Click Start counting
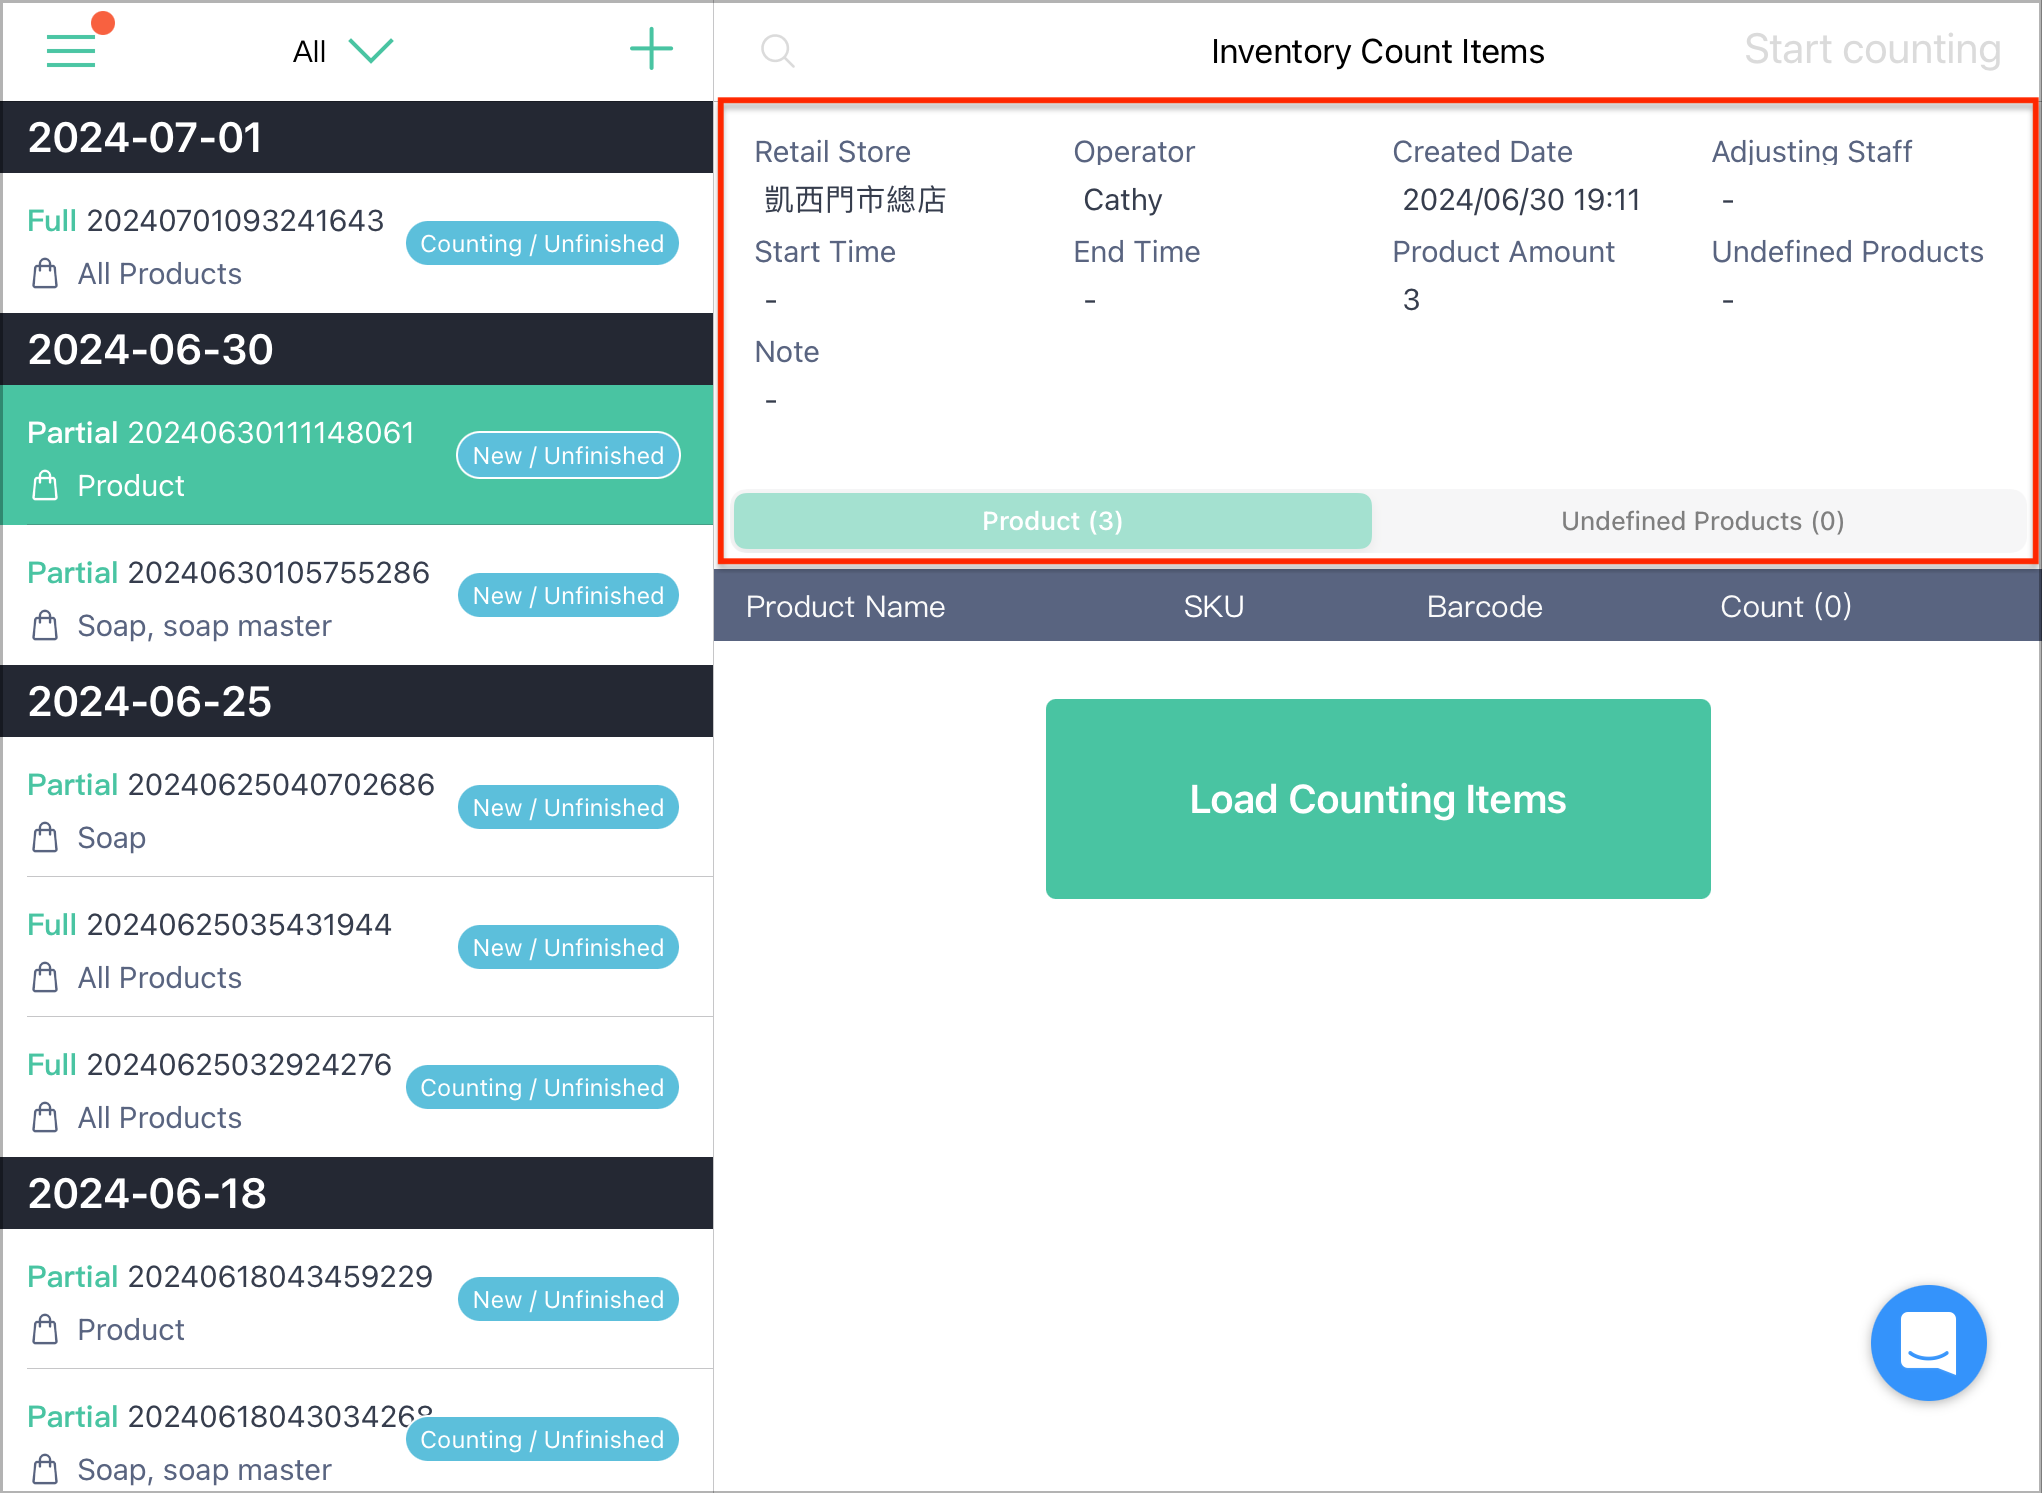 tap(1872, 50)
